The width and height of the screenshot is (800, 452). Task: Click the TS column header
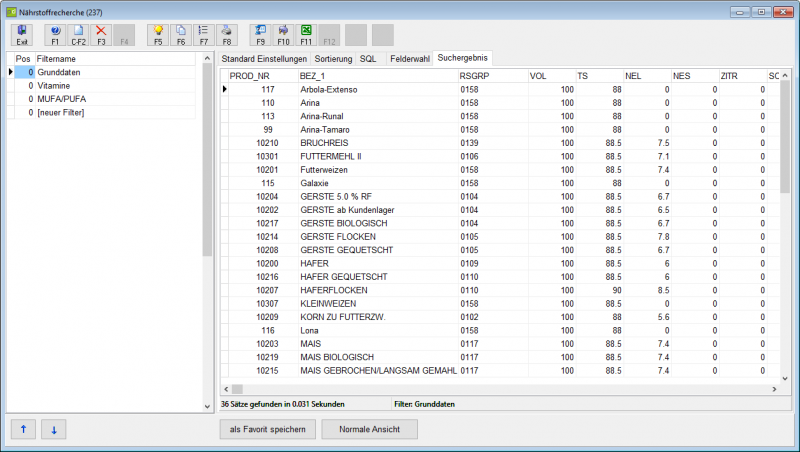599,76
